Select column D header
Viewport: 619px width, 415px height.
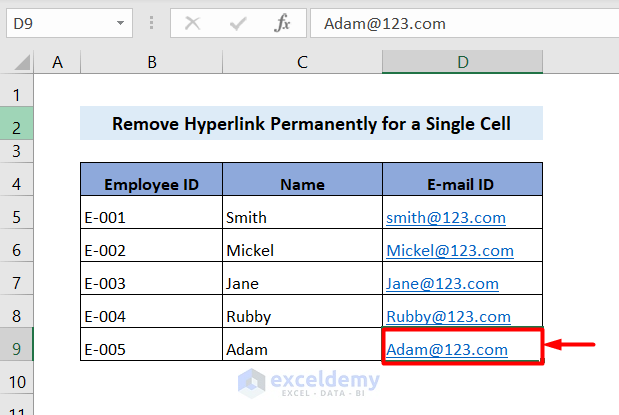(463, 62)
